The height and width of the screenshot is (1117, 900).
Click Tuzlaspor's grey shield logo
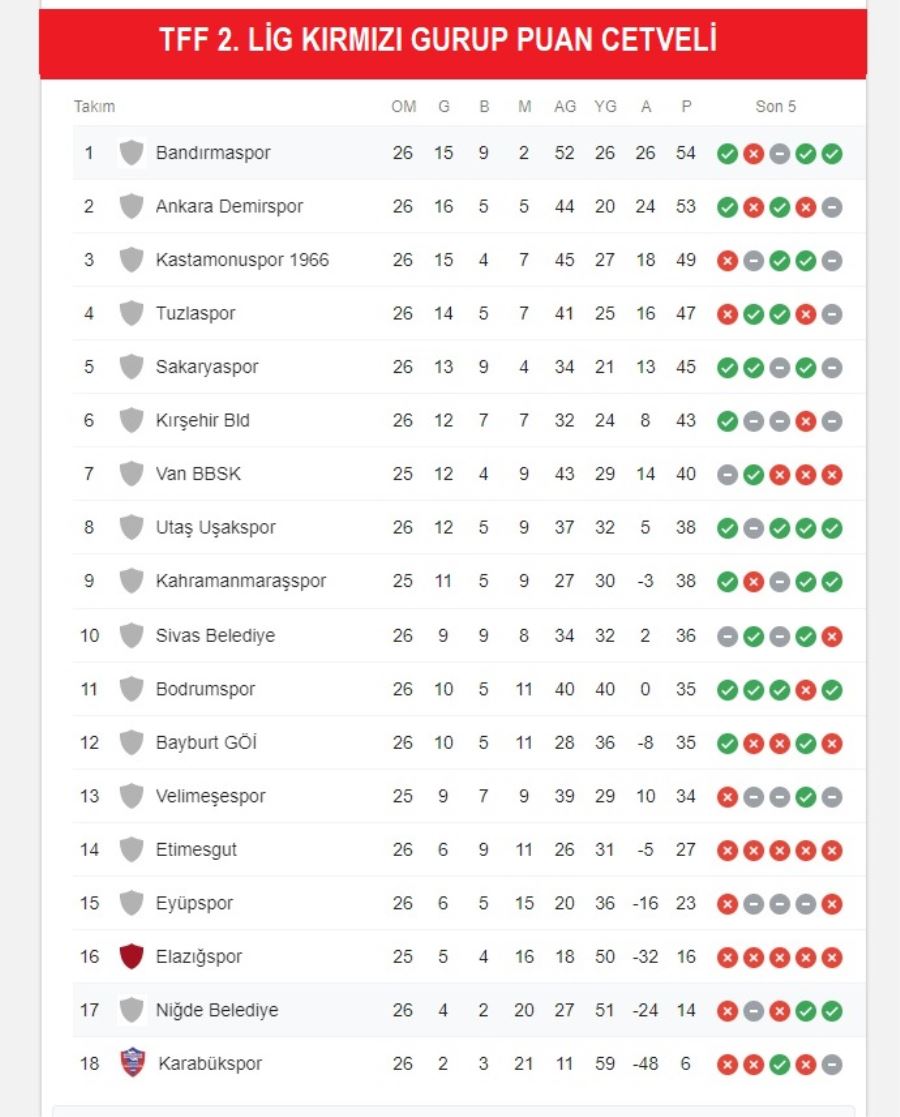131,313
